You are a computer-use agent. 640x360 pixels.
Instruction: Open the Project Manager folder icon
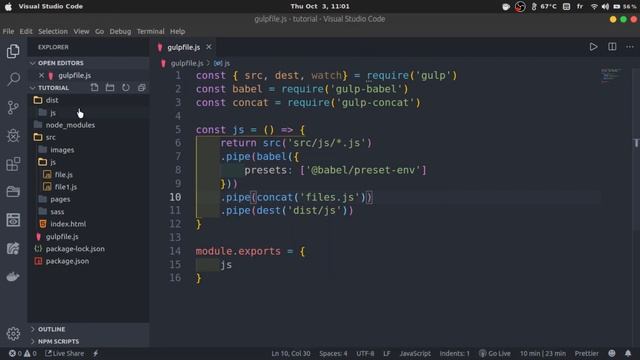pos(13,191)
